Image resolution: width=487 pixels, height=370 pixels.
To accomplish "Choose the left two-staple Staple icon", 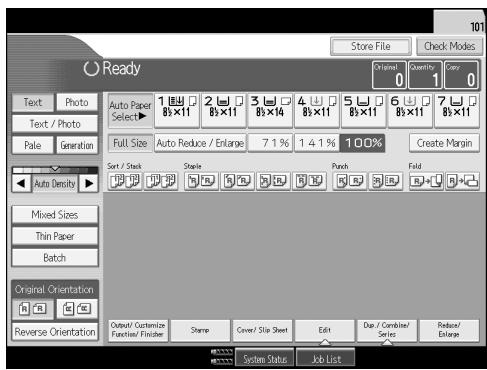I will (273, 181).
